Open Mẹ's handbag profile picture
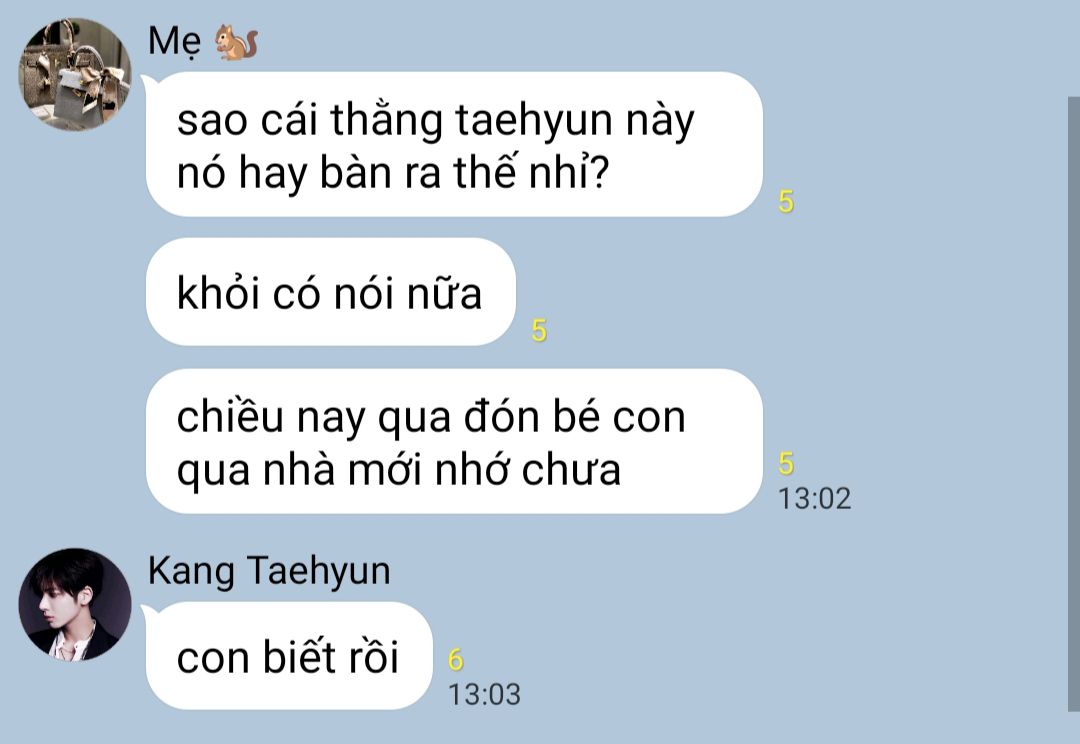This screenshot has height=744, width=1080. tap(74, 74)
